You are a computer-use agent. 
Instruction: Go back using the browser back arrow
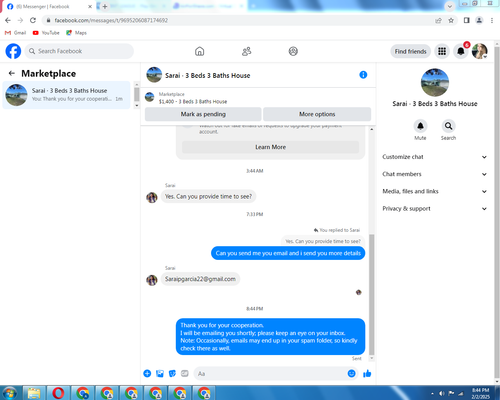(8, 20)
